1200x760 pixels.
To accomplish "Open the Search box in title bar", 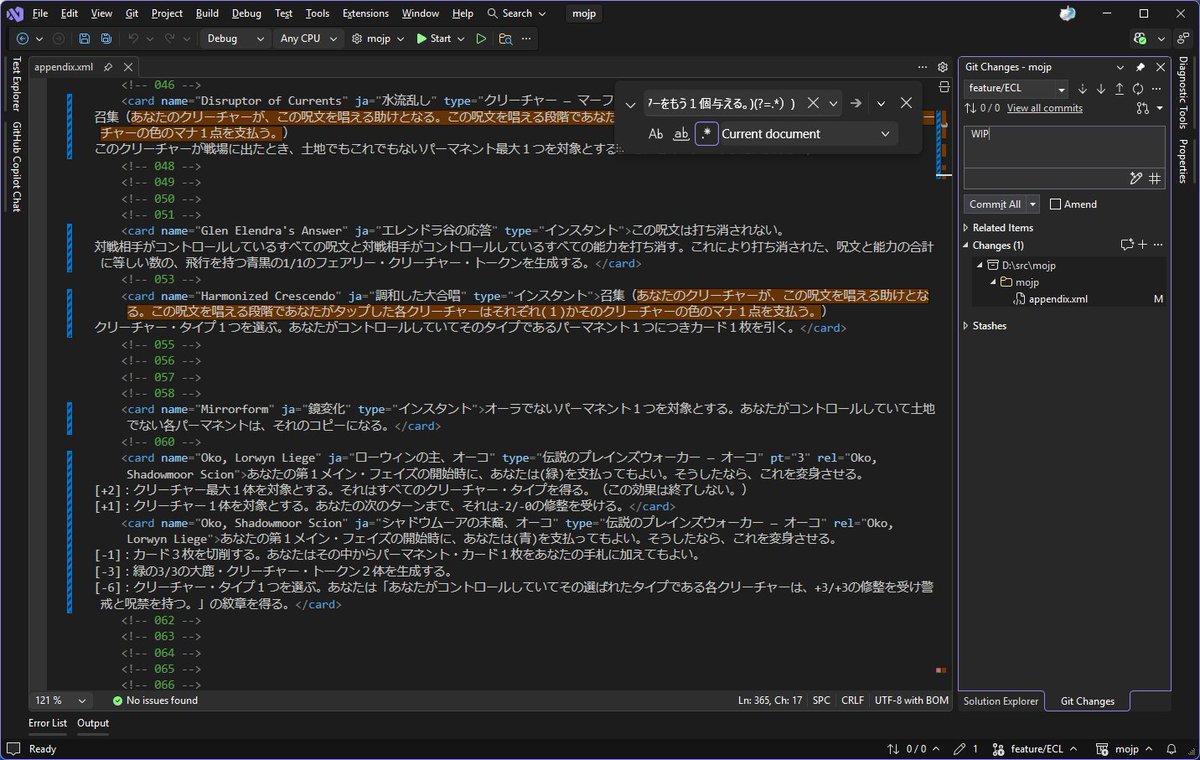I will (x=517, y=14).
